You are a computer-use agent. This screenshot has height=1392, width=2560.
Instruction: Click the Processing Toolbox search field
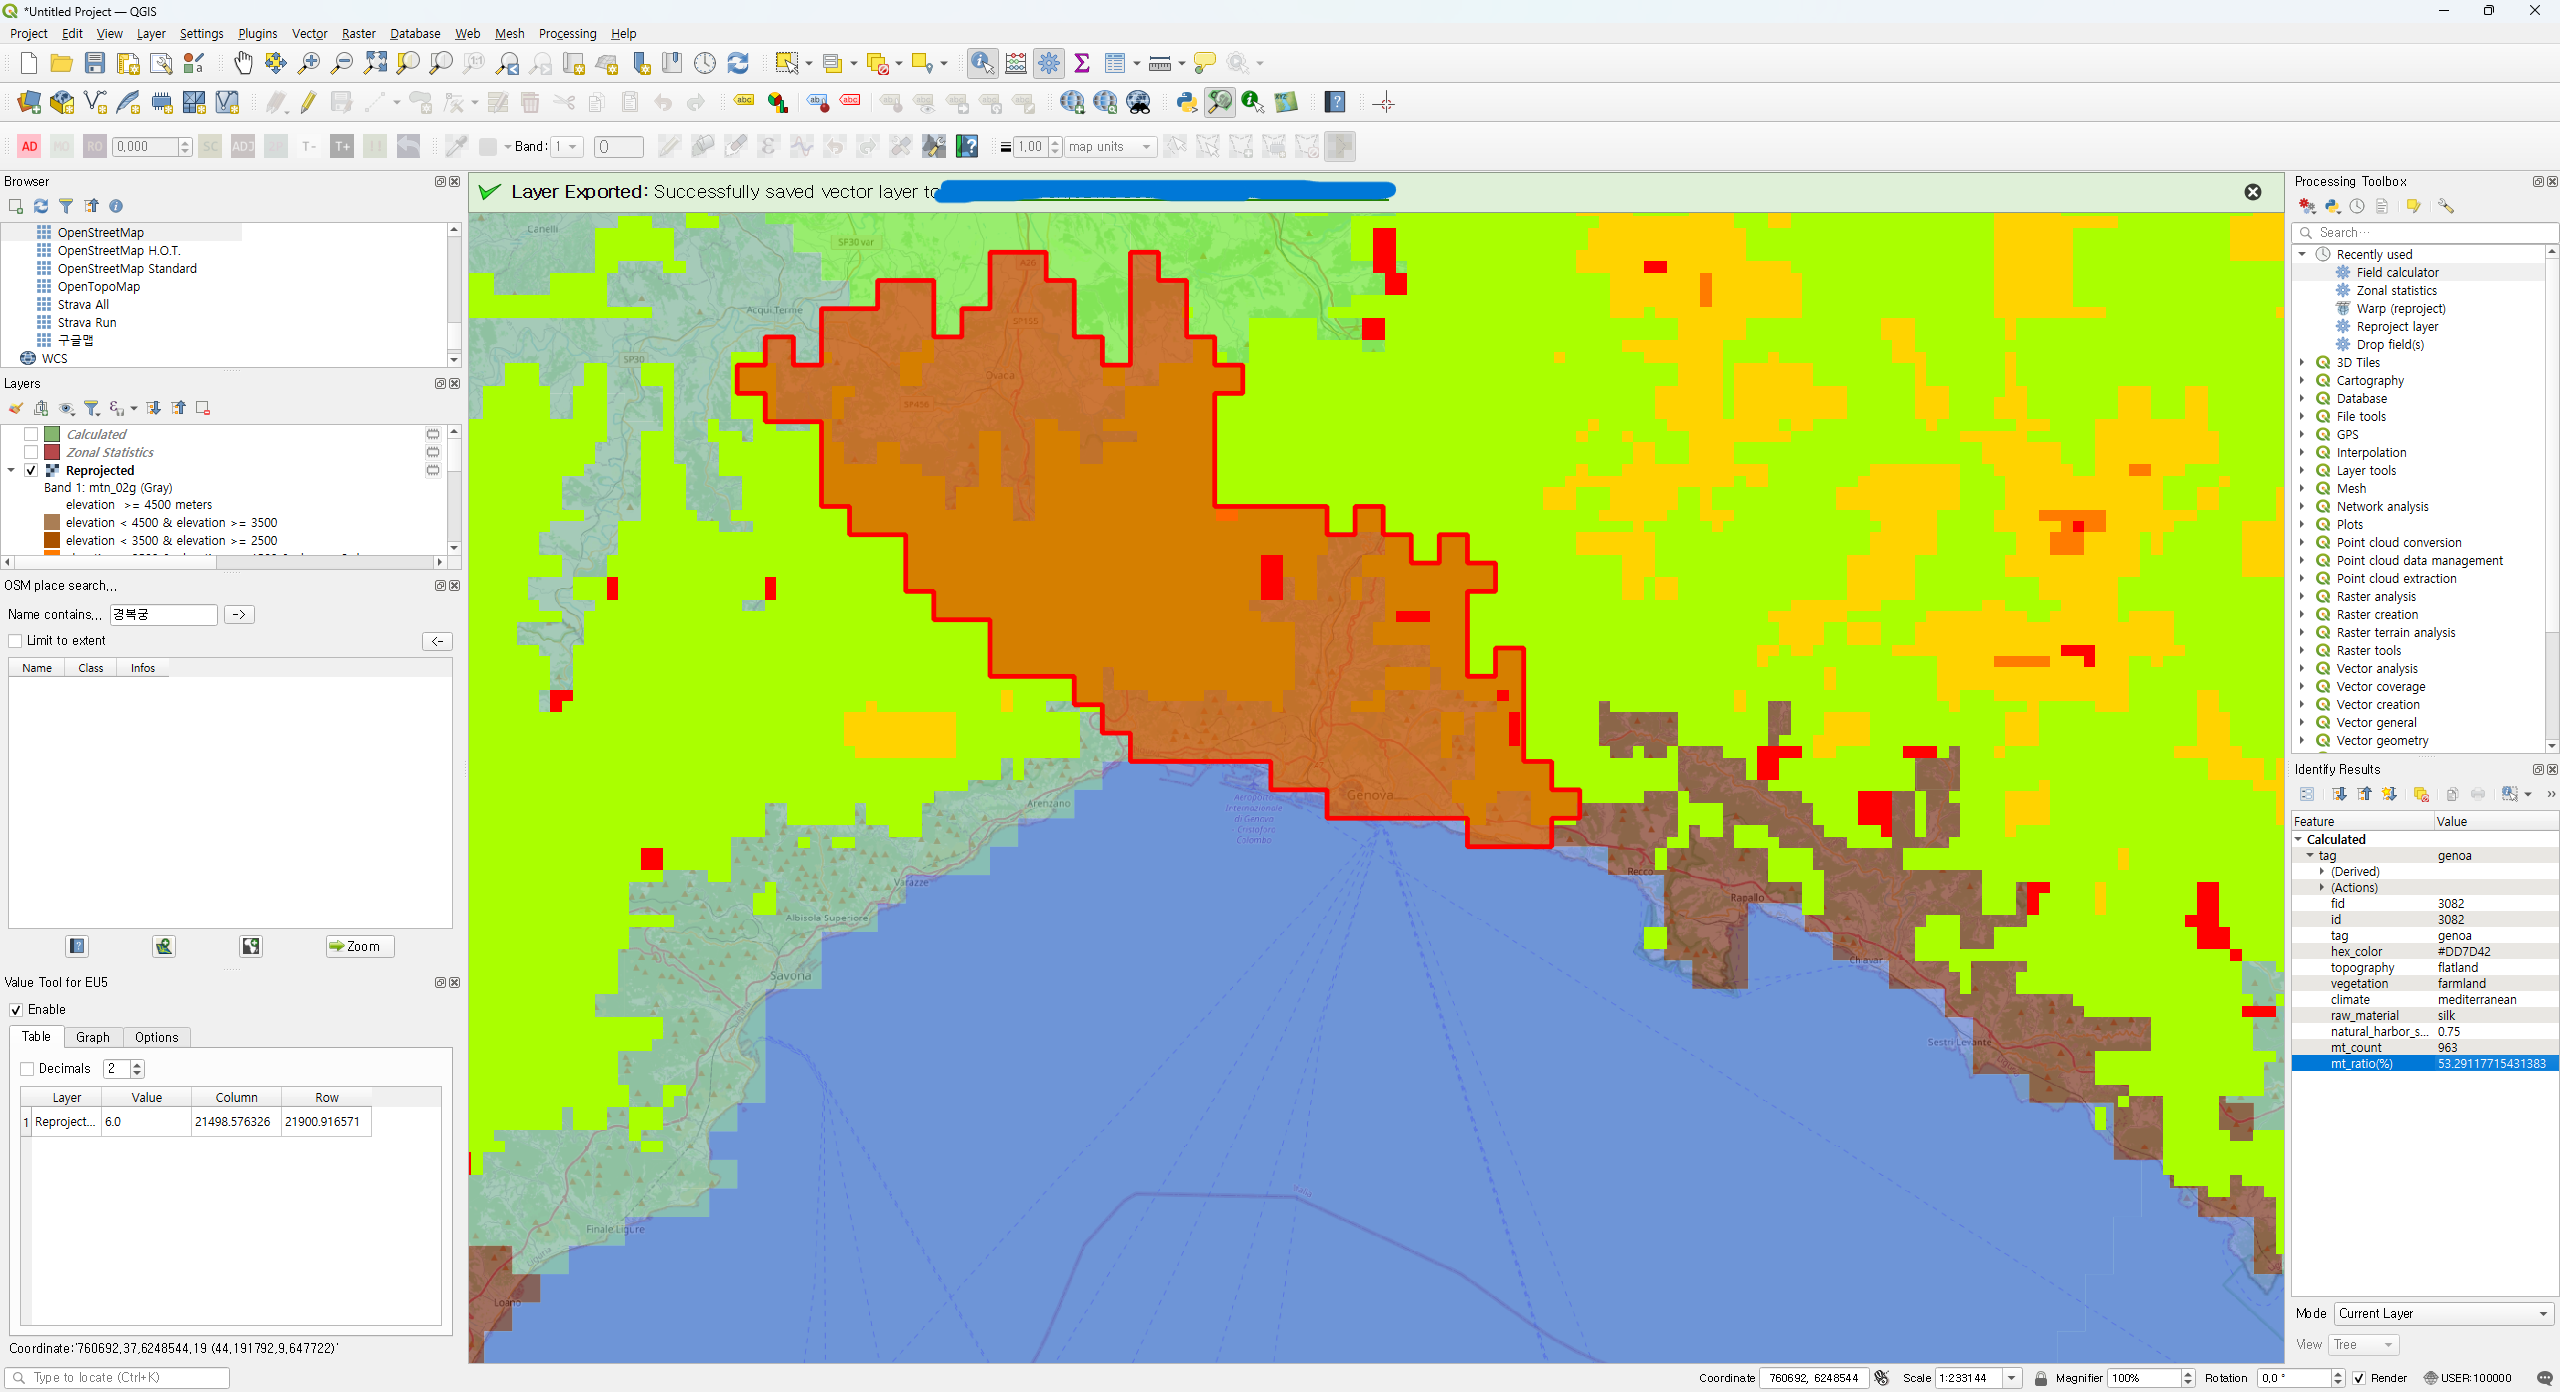(2426, 232)
